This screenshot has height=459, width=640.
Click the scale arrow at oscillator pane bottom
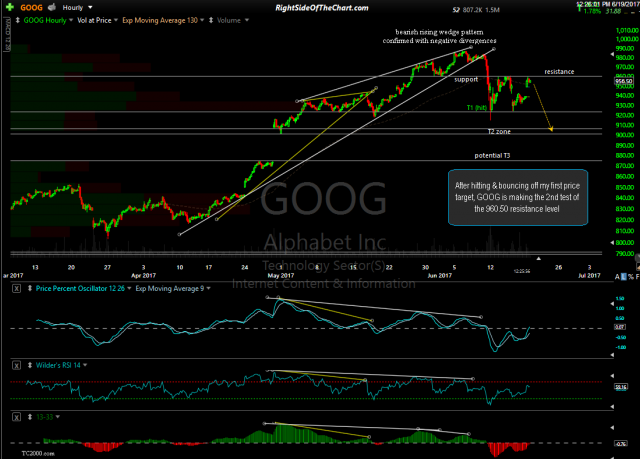click(612, 355)
